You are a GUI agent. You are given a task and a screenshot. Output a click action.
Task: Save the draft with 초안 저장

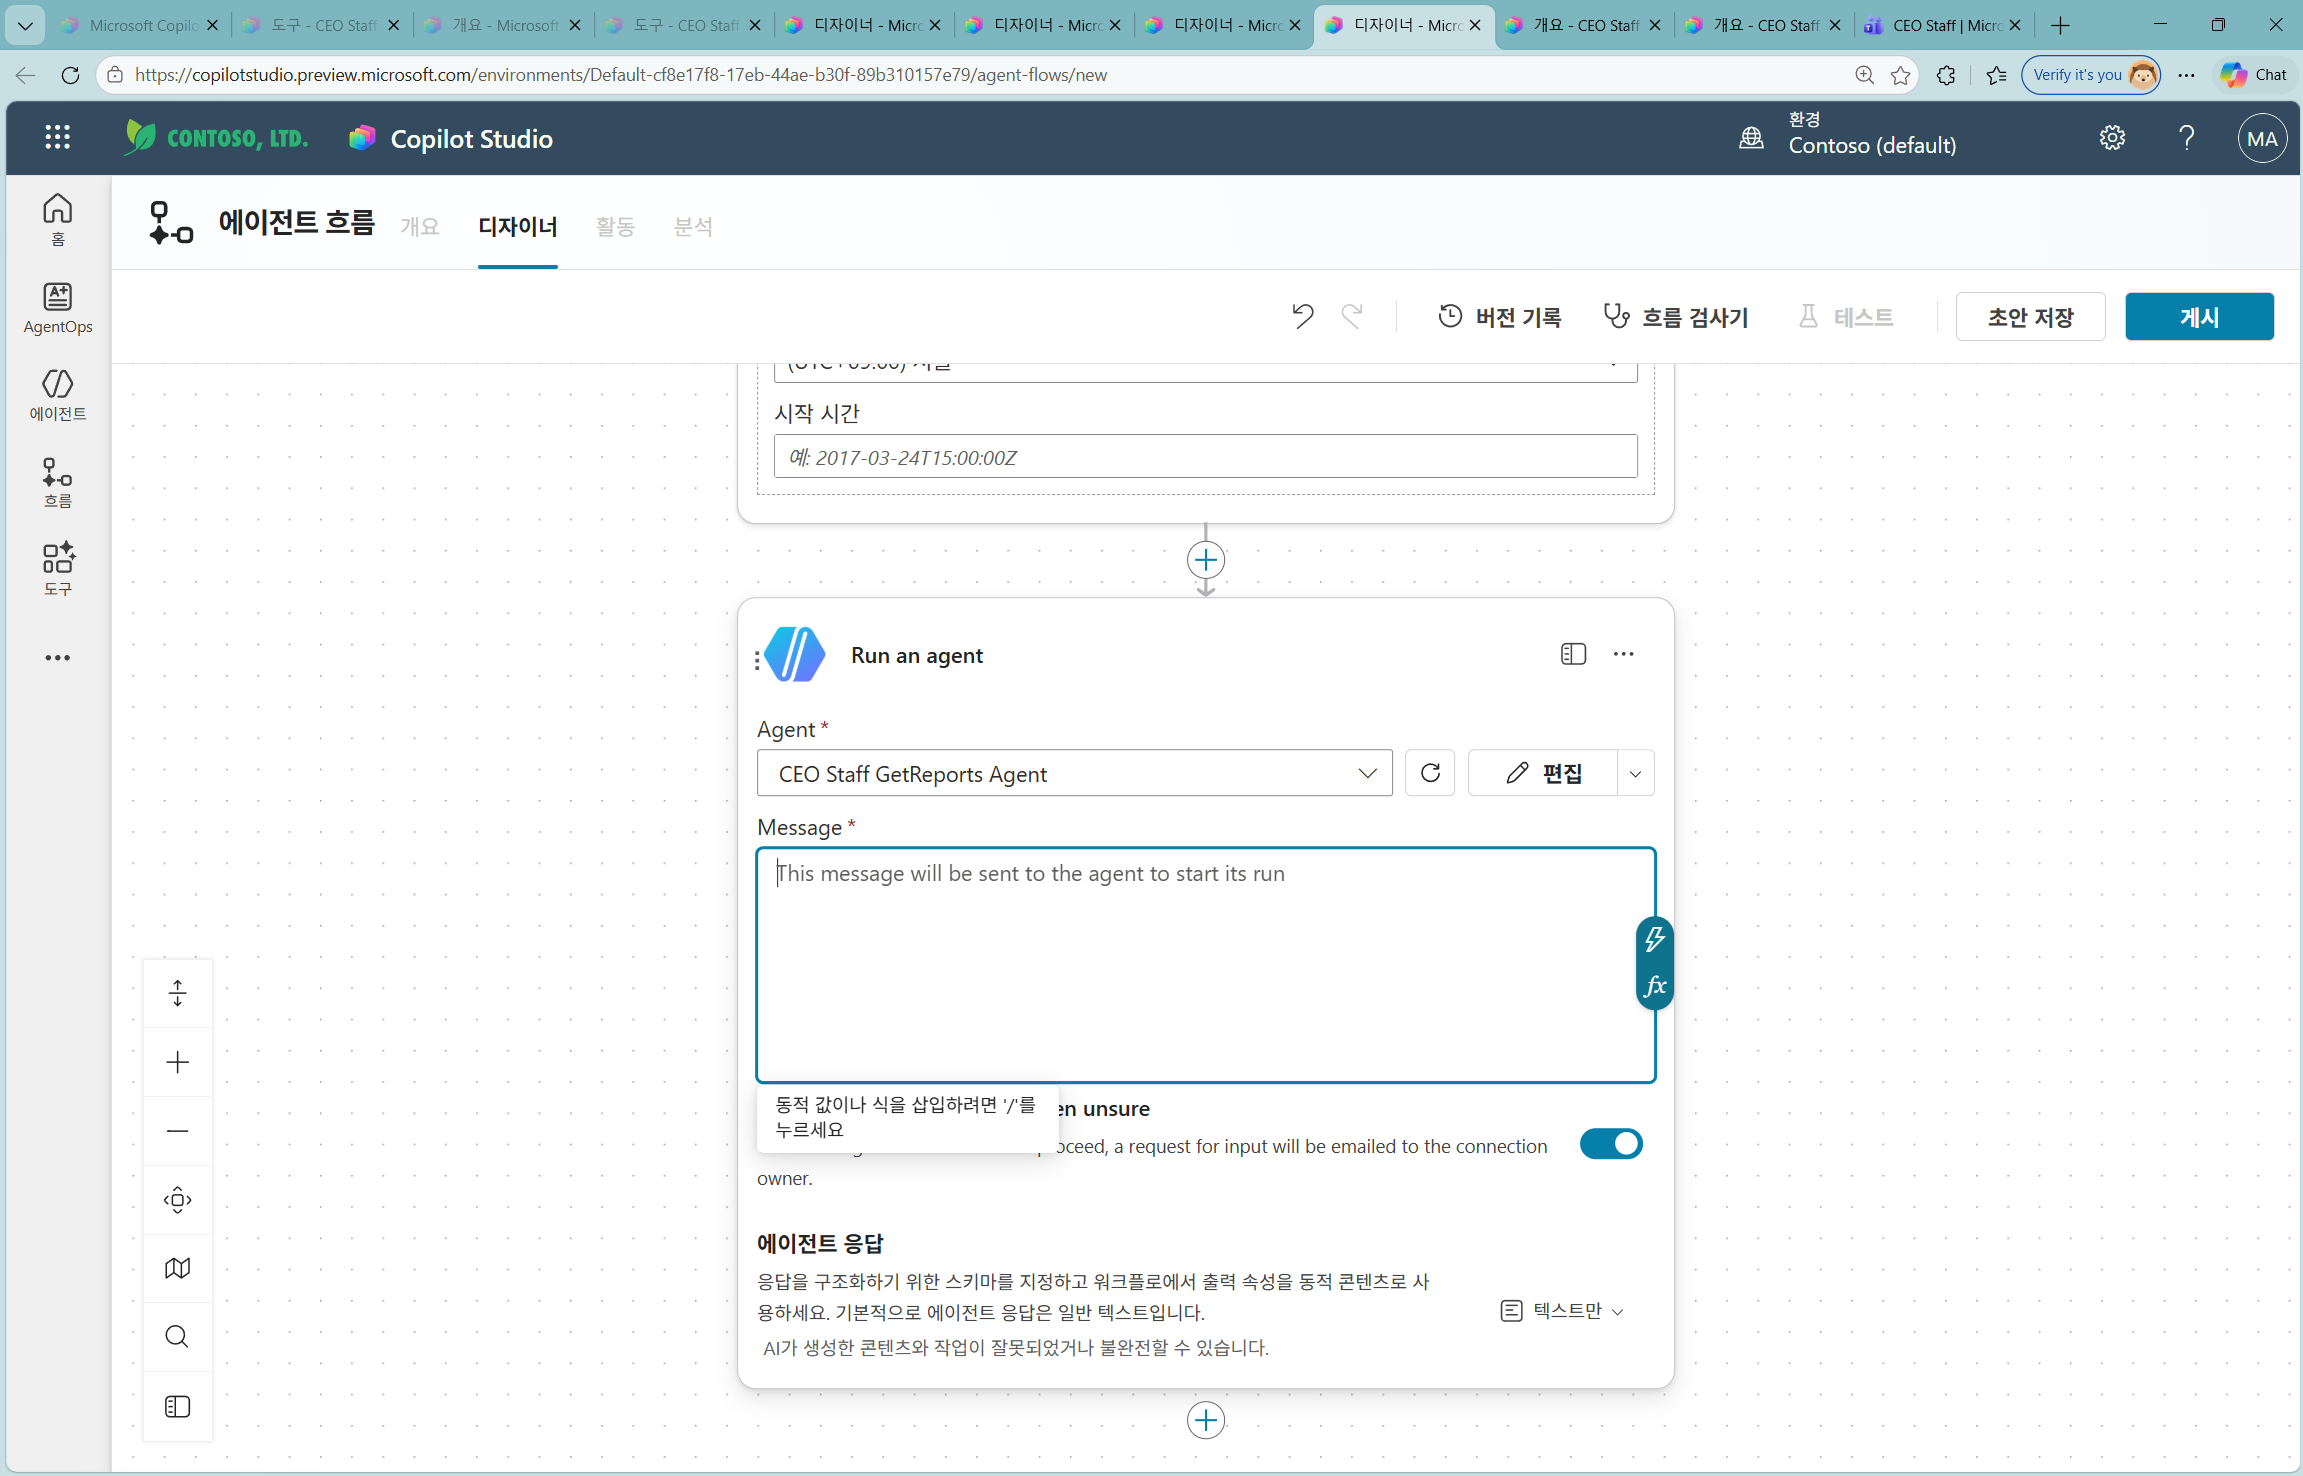[2031, 317]
